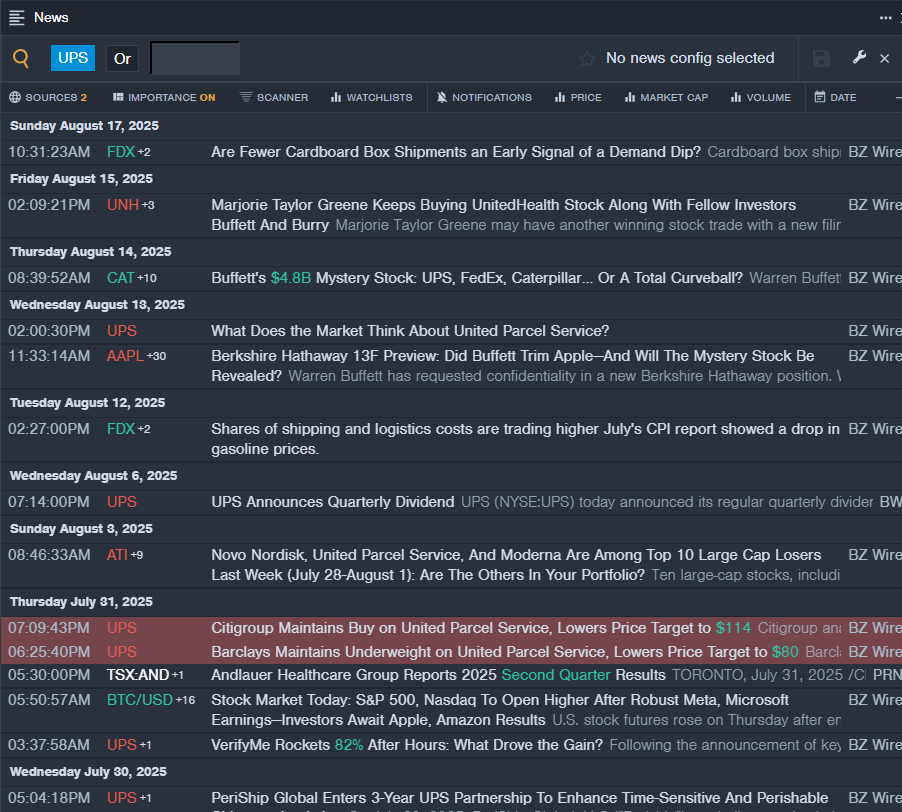Click the save config floppy icon

(x=821, y=58)
